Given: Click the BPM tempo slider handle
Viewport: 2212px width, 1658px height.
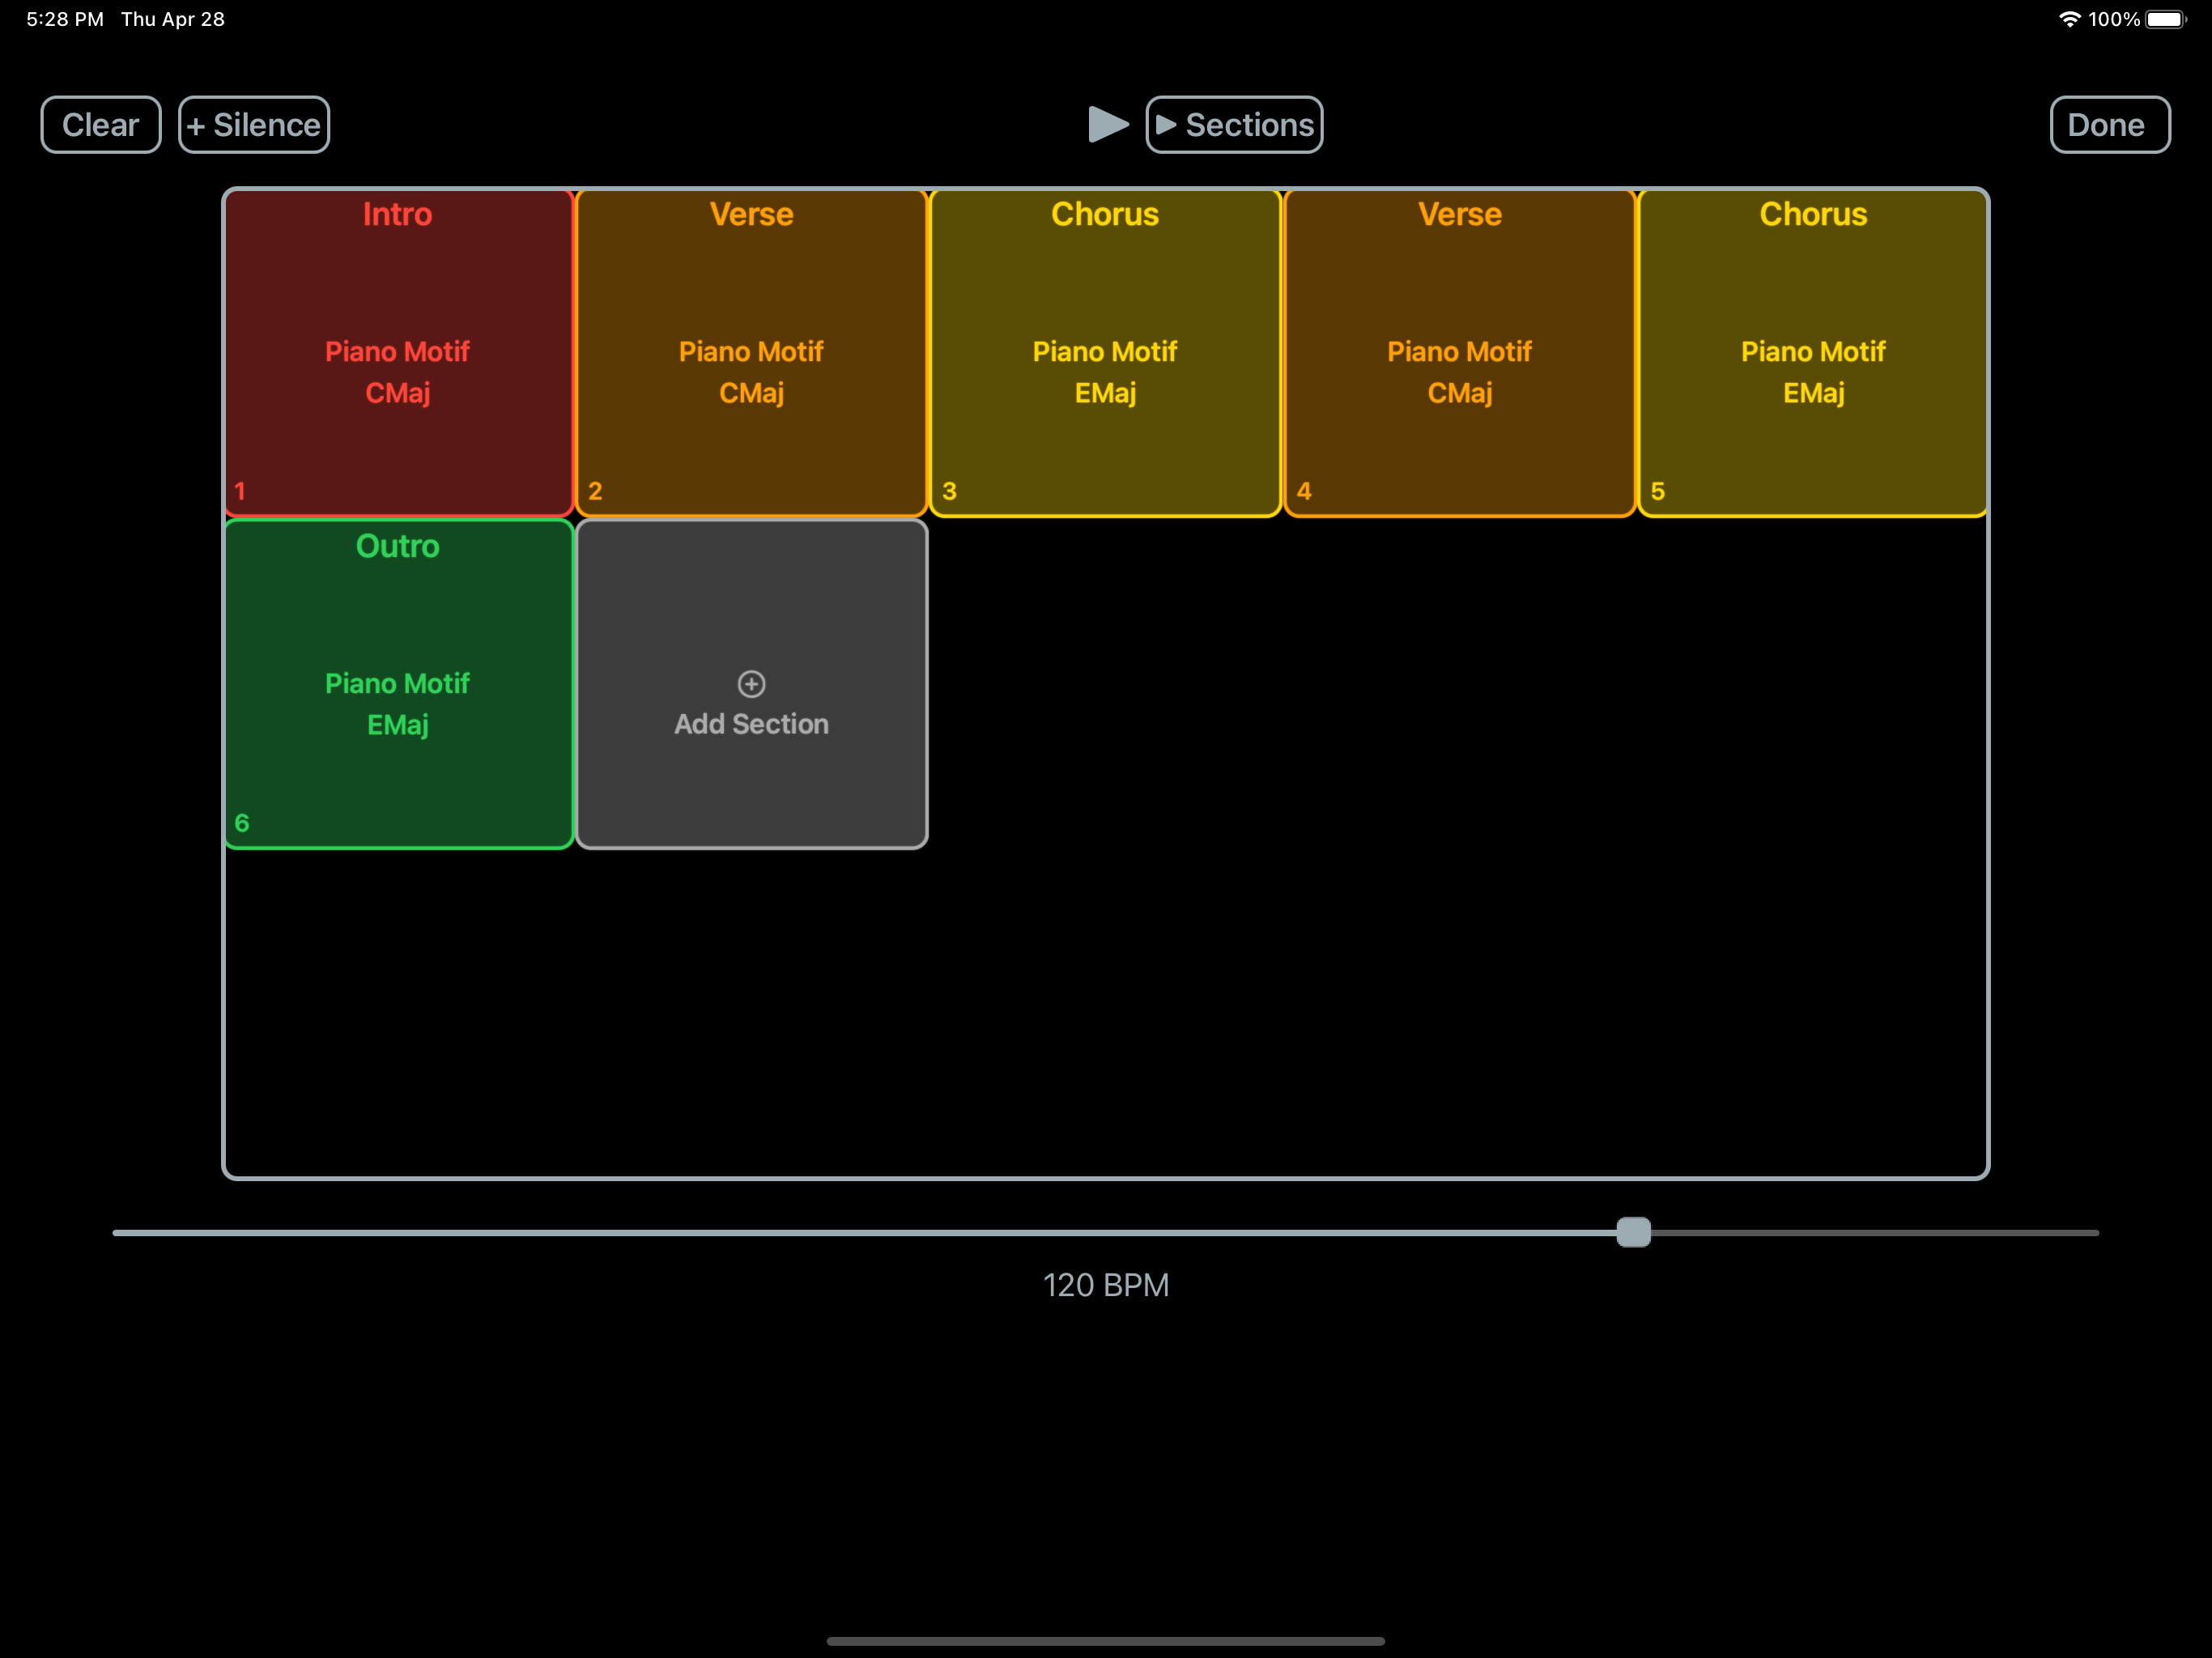Looking at the screenshot, I should (x=1633, y=1232).
